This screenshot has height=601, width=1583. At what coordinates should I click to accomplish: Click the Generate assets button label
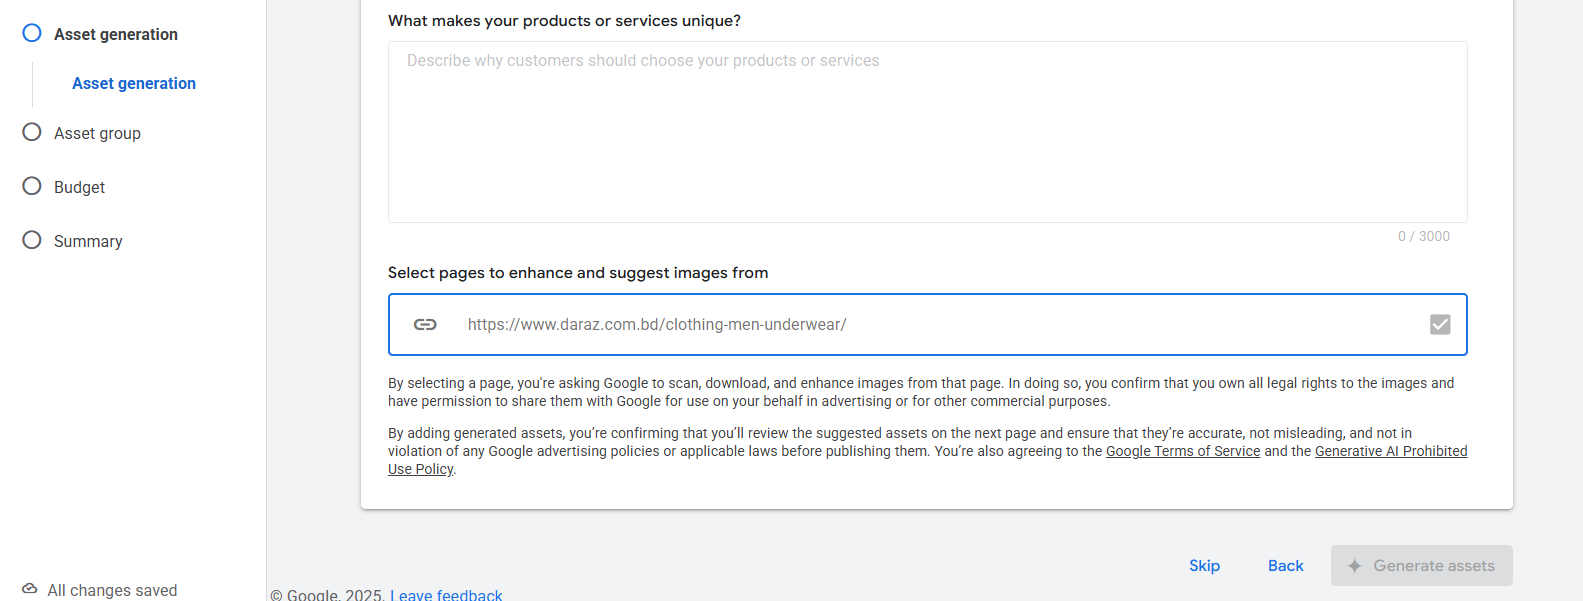point(1433,566)
